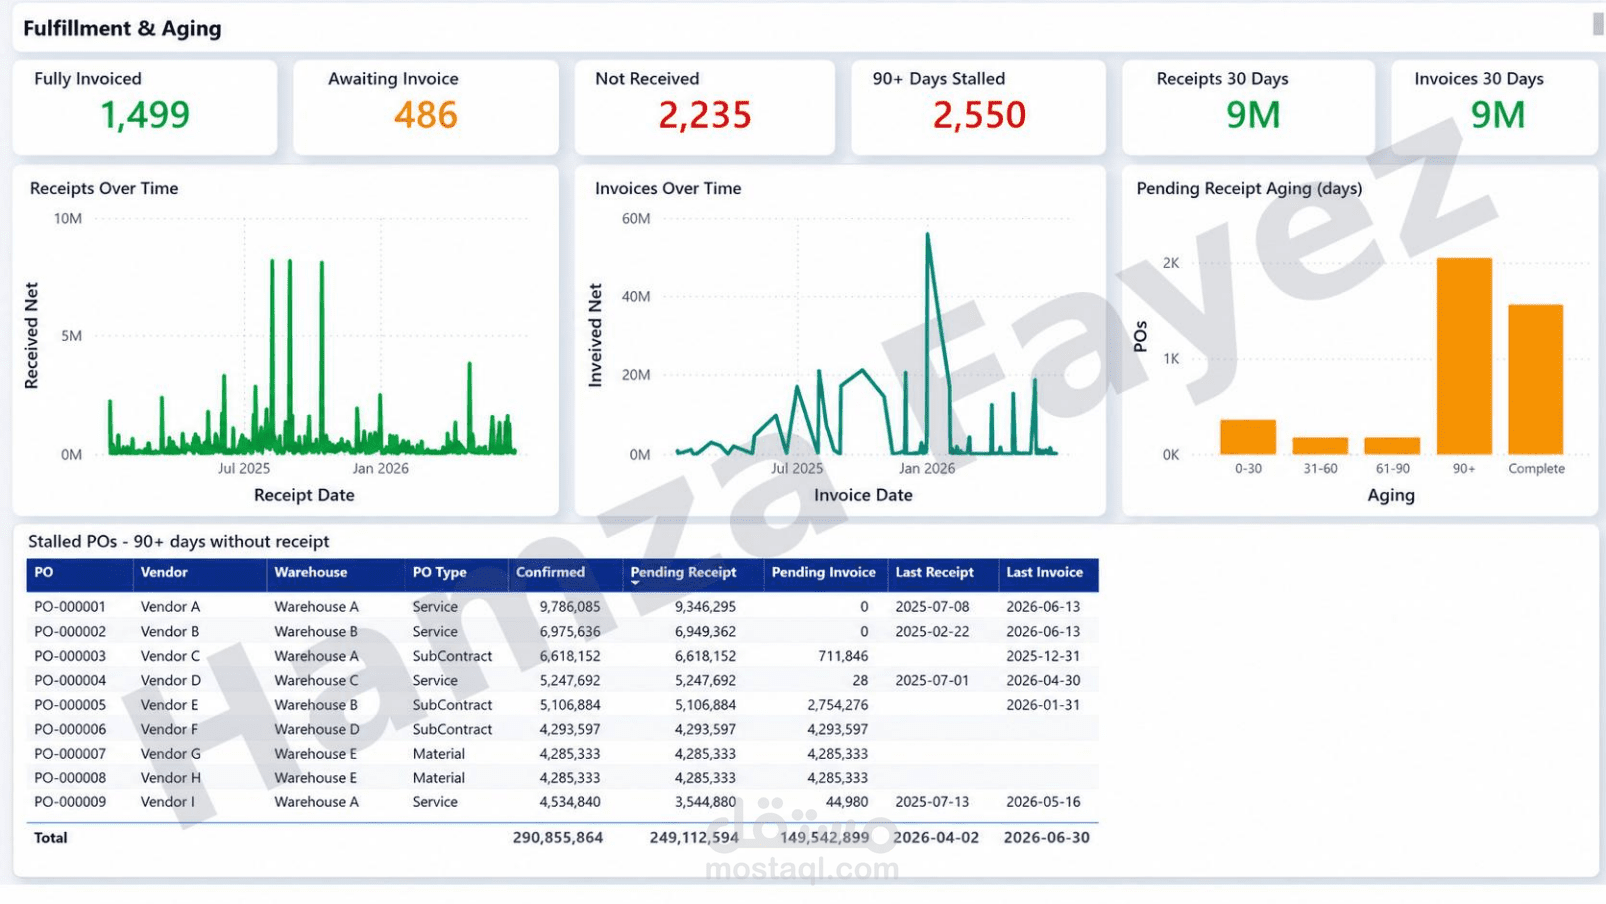Select the 90+ Days Stalled 2,550 card
Image resolution: width=1606 pixels, height=904 pixels.
(x=978, y=107)
